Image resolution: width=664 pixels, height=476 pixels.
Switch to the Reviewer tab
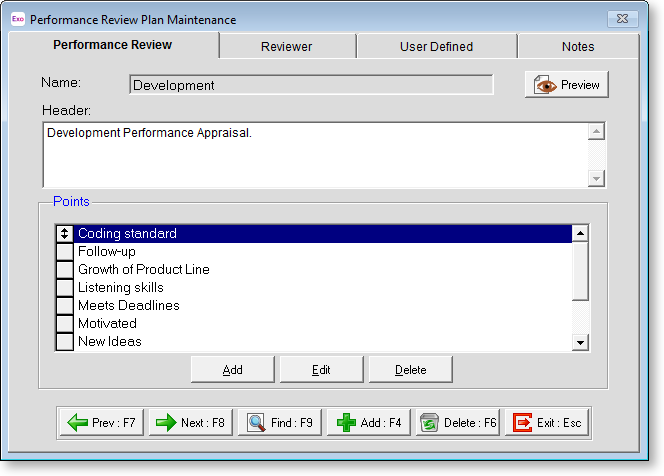click(x=287, y=46)
